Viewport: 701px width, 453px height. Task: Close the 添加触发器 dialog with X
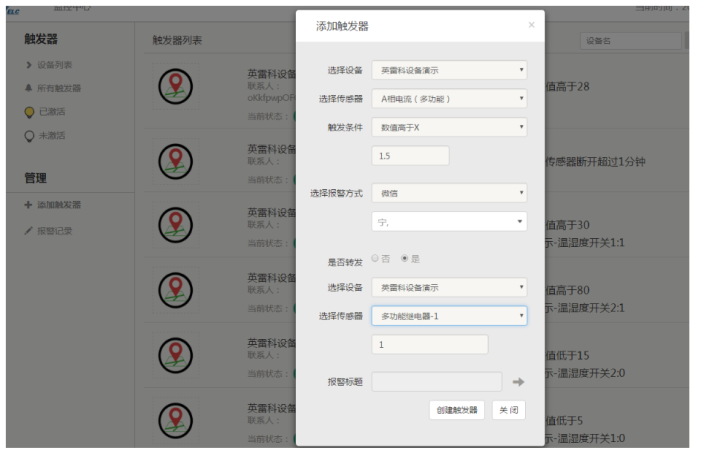point(531,25)
